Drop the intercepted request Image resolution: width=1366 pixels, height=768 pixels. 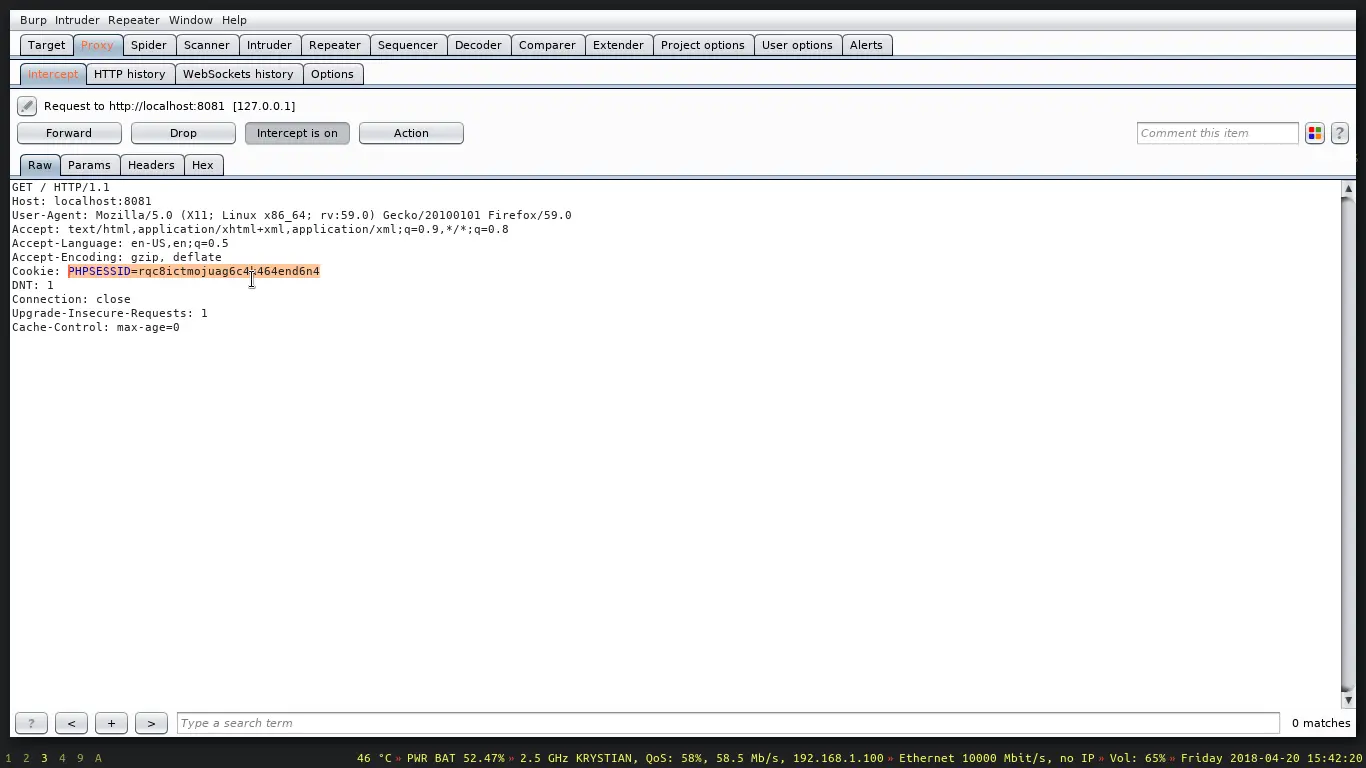(x=183, y=132)
